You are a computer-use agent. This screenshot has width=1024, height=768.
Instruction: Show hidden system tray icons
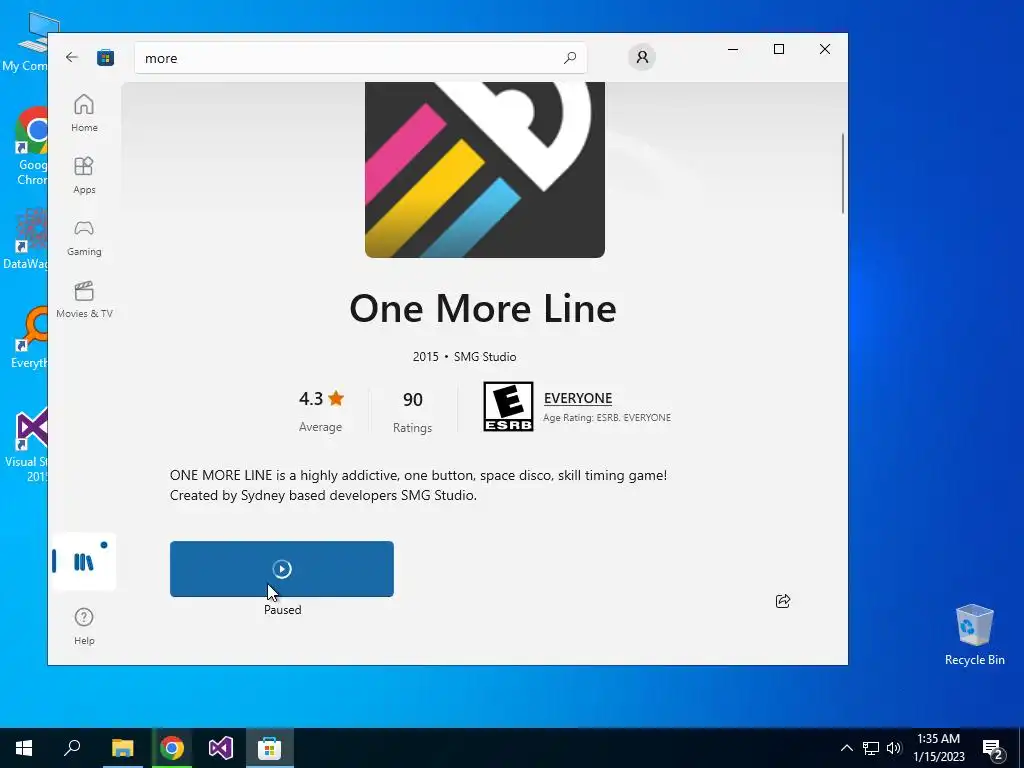point(846,748)
